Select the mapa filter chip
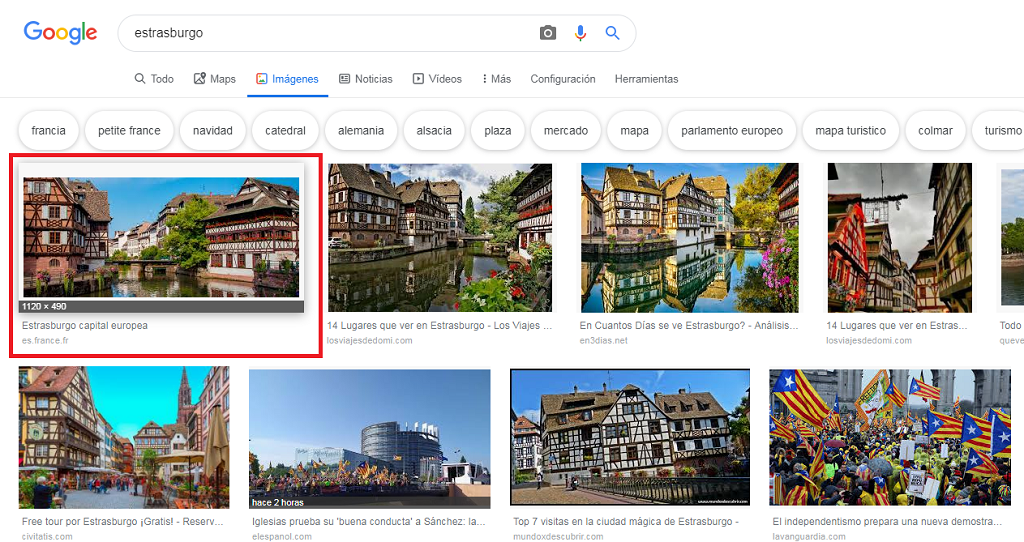Screen dimensions: 1024x542 [x=635, y=131]
